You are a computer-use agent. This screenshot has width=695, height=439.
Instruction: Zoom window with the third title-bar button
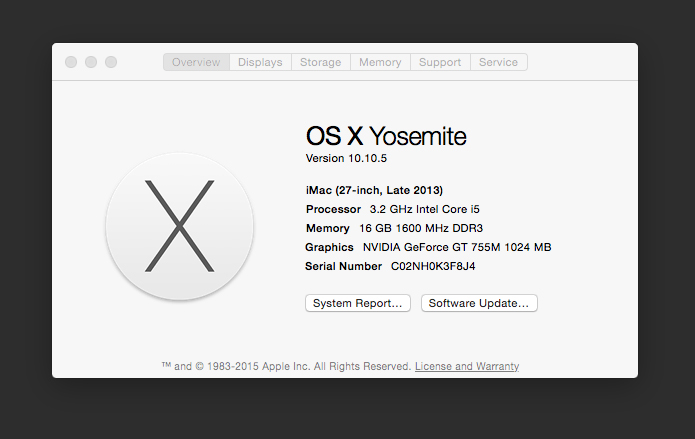click(x=111, y=62)
